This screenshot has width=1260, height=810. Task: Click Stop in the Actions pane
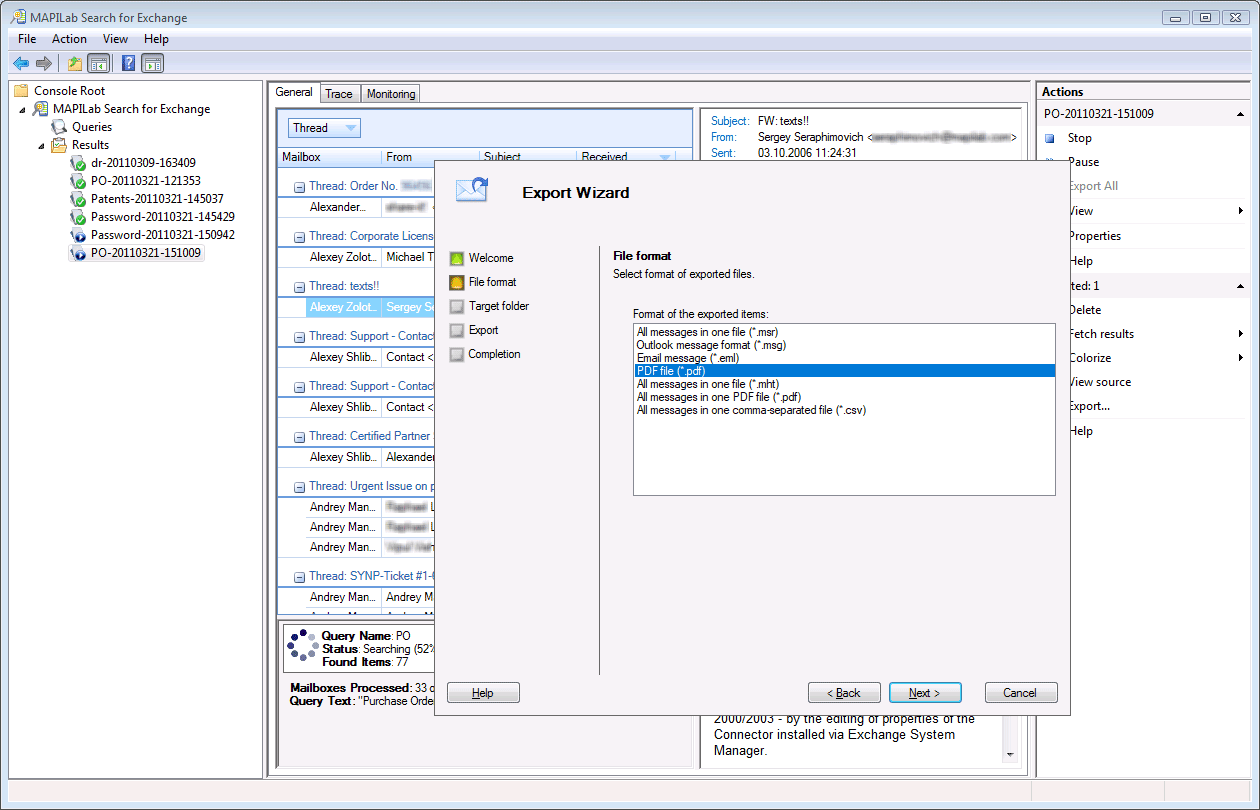tap(1080, 138)
